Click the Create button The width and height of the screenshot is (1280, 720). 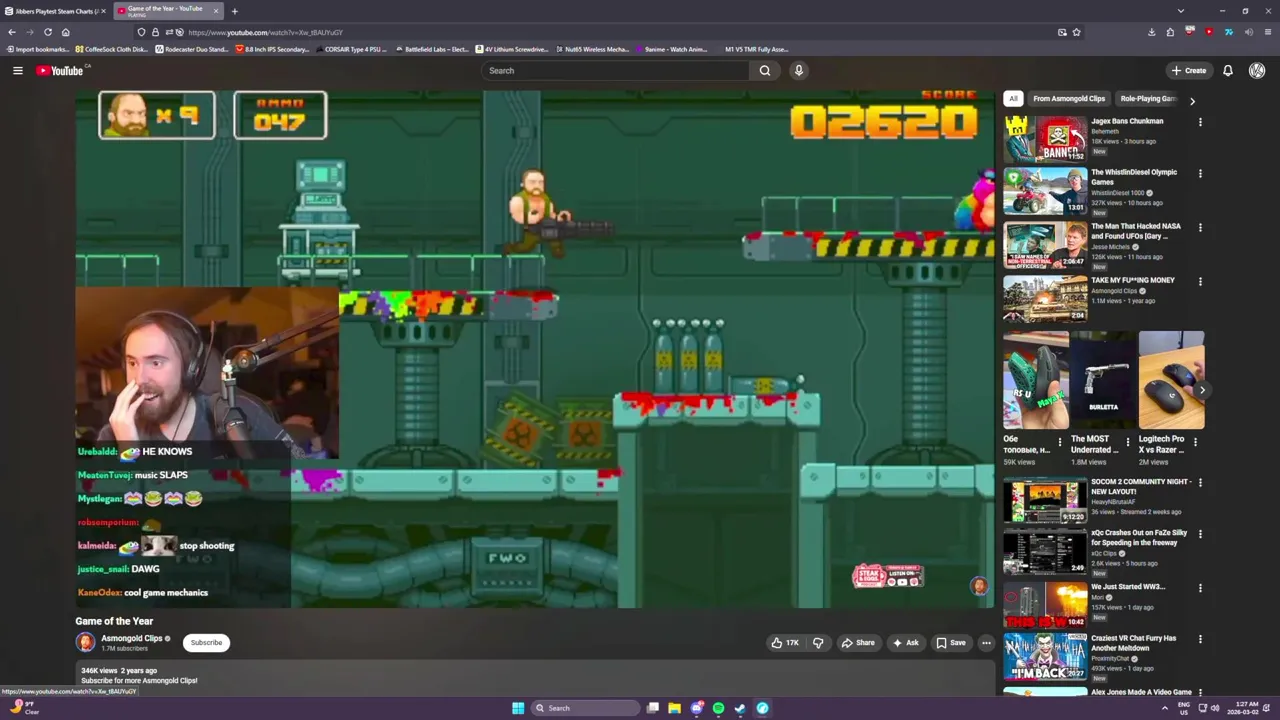[x=1189, y=70]
